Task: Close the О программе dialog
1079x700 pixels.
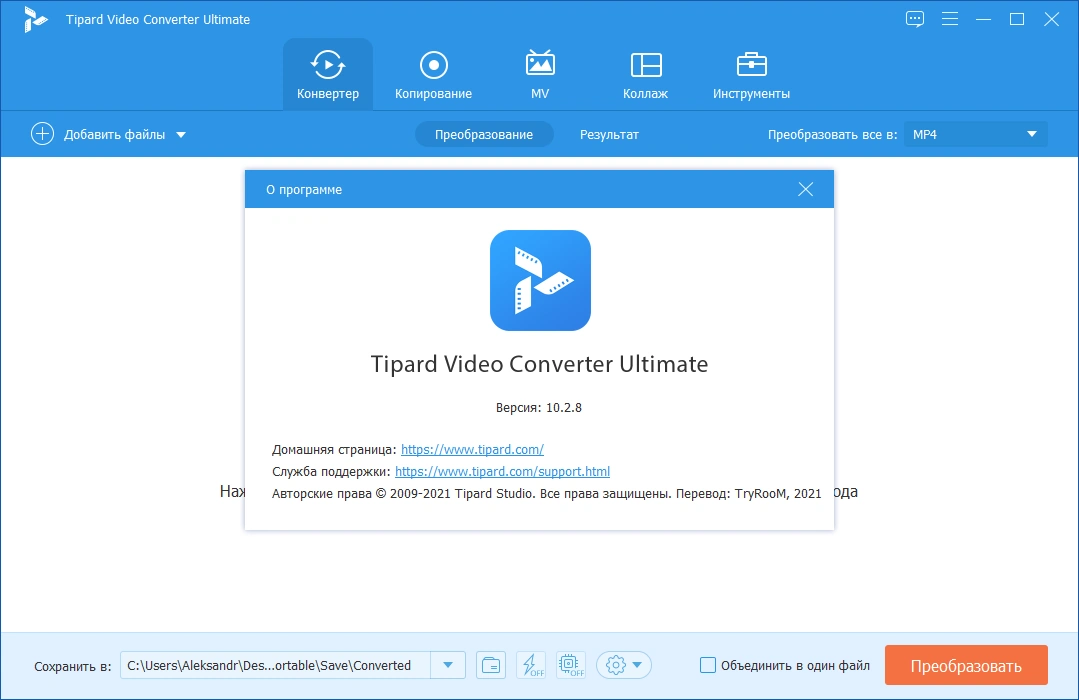Action: [806, 189]
